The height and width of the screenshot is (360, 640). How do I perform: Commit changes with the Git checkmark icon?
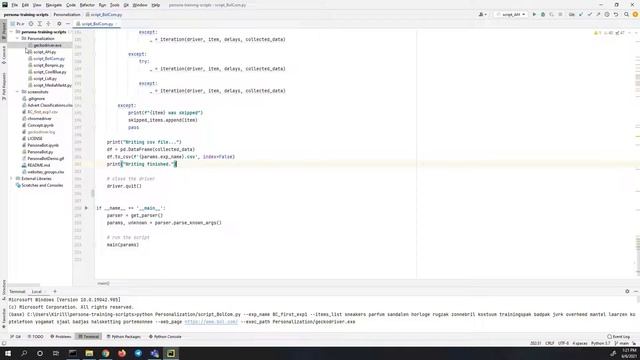pyautogui.click(x=590, y=14)
